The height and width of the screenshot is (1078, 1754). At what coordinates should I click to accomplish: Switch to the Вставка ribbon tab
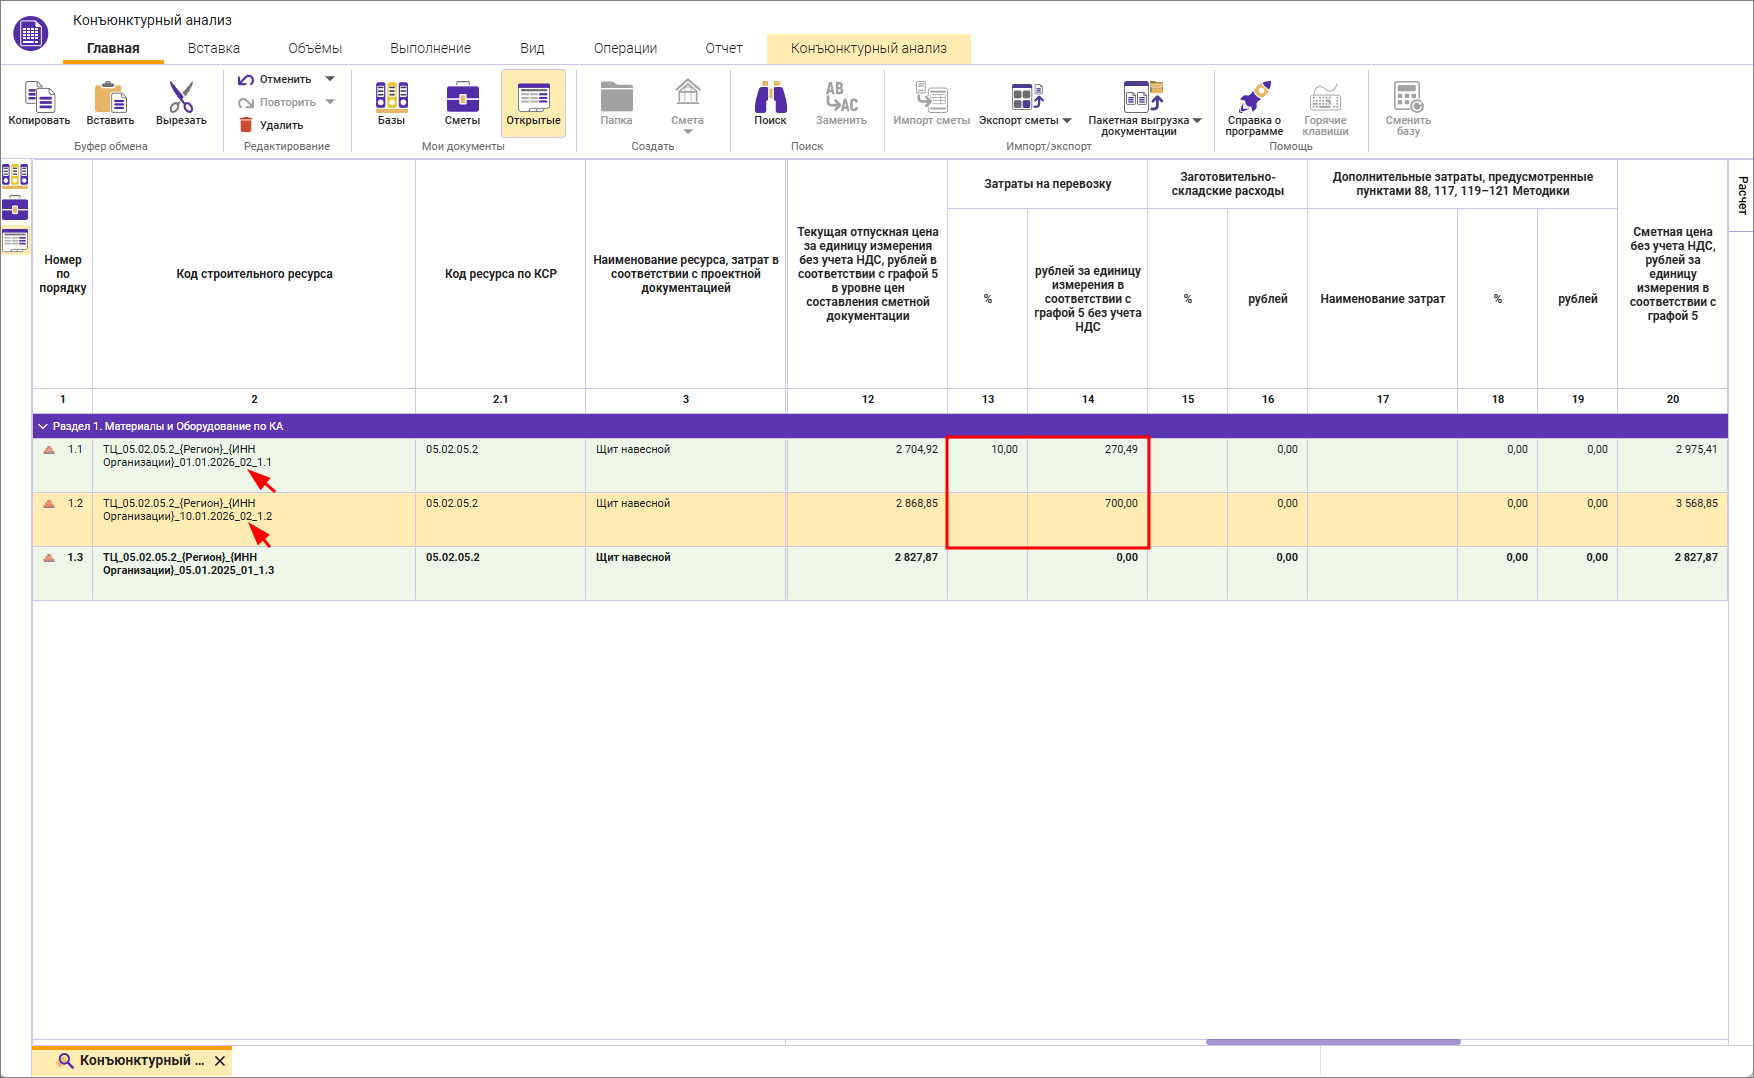pyautogui.click(x=213, y=48)
